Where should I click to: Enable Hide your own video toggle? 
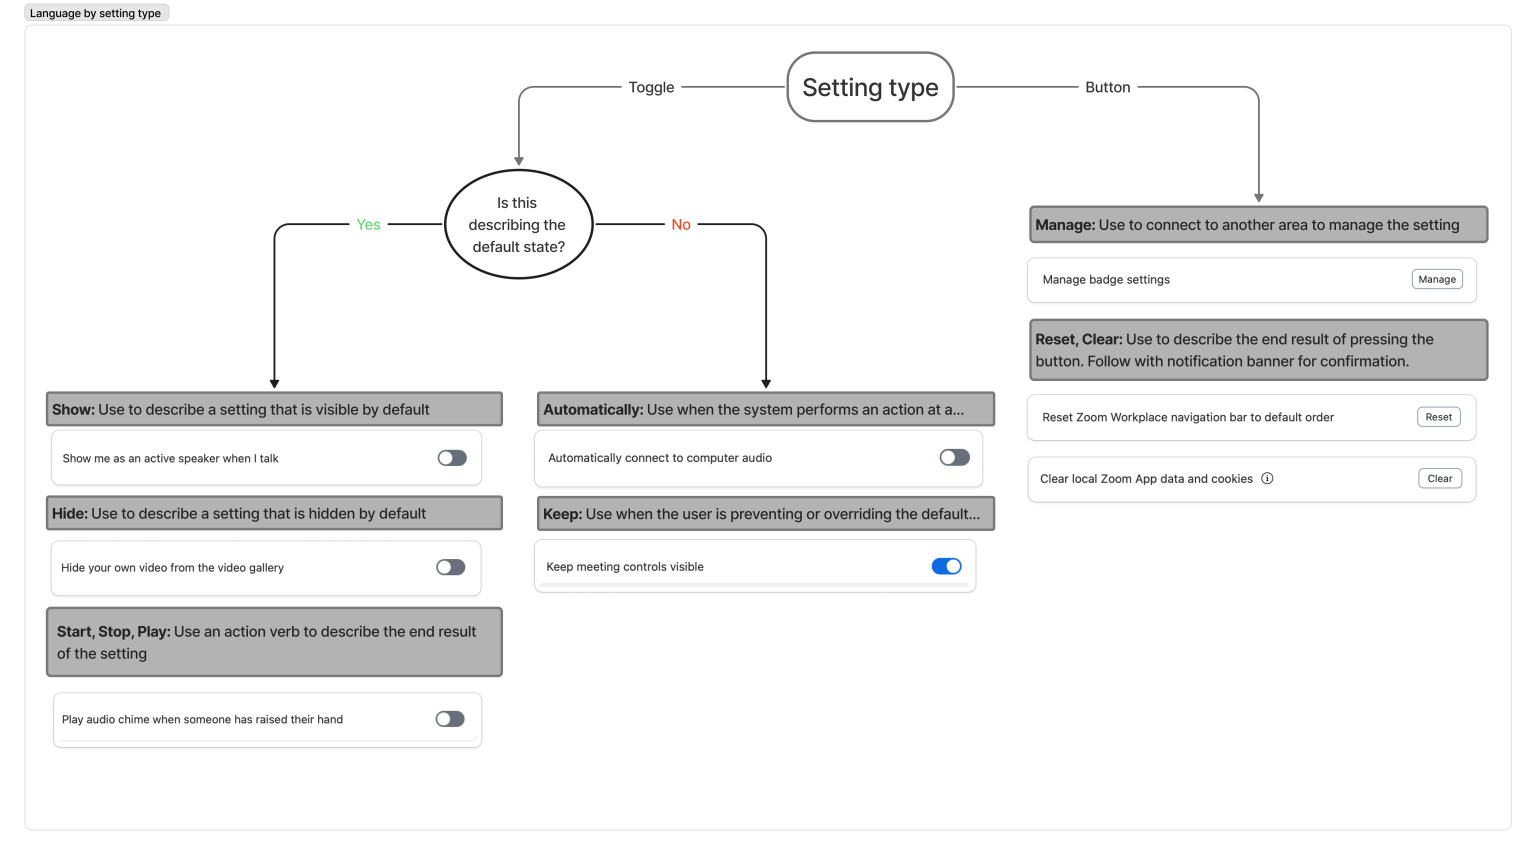[x=451, y=568]
